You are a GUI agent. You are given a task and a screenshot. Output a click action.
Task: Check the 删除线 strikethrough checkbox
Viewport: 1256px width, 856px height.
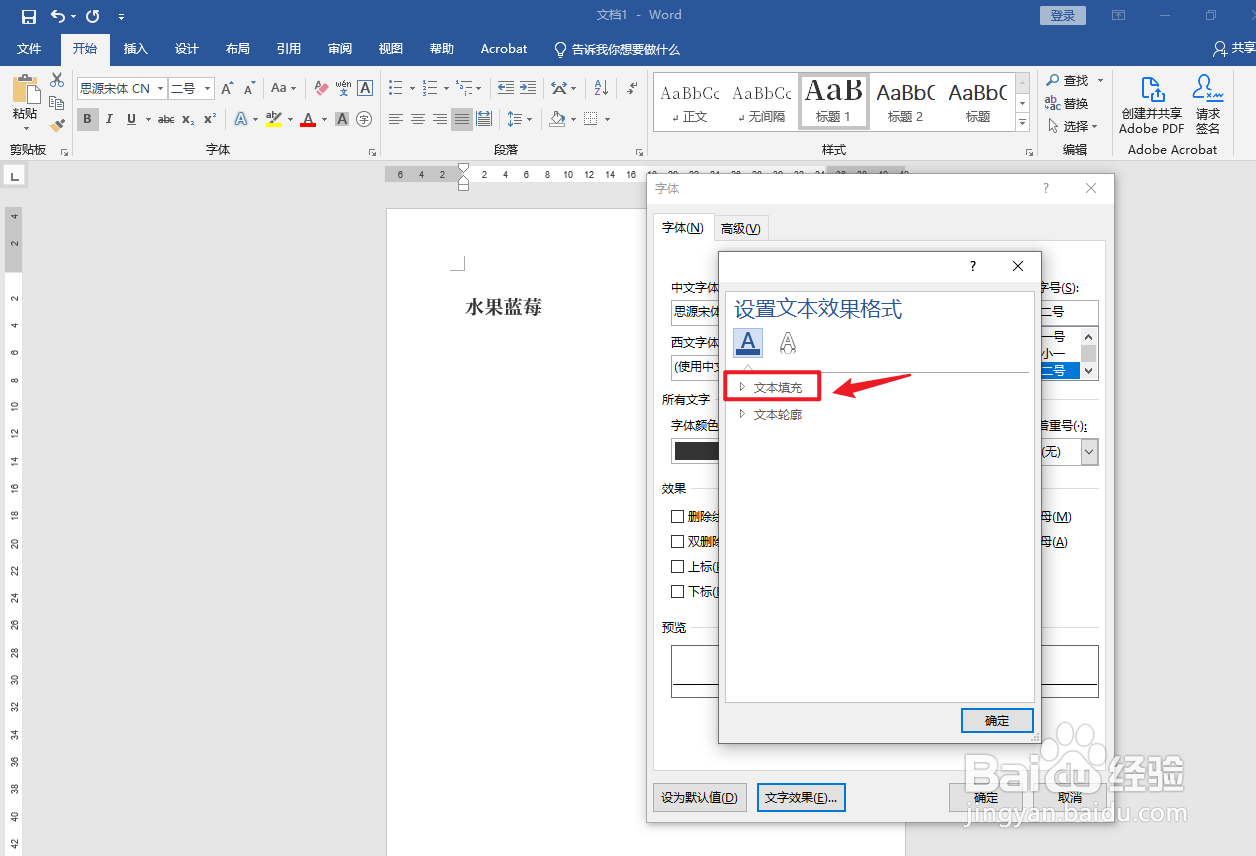pos(677,516)
